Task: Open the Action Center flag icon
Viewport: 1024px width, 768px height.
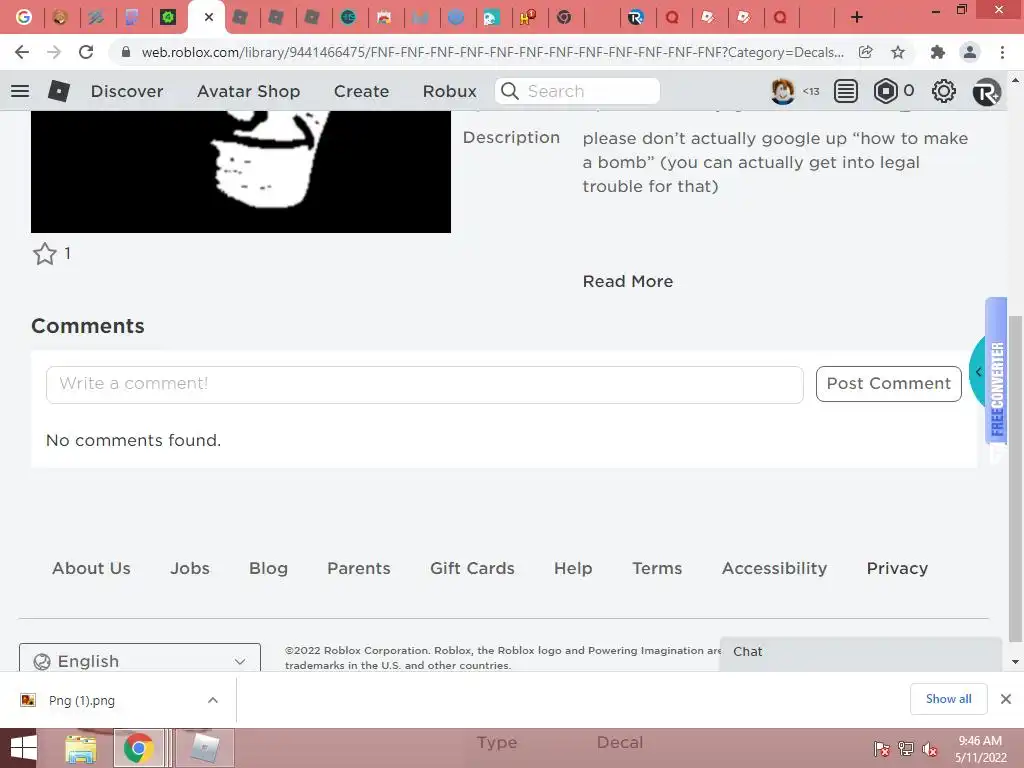Action: coord(881,749)
